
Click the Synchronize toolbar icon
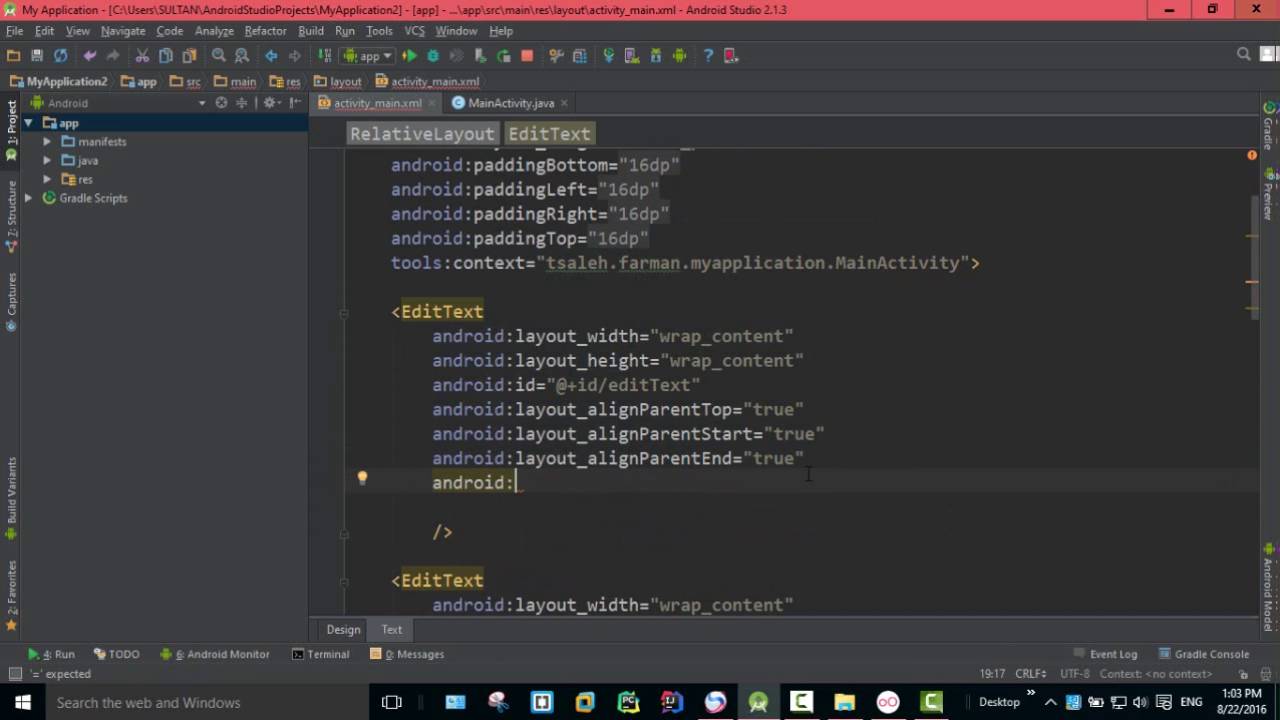tap(61, 56)
